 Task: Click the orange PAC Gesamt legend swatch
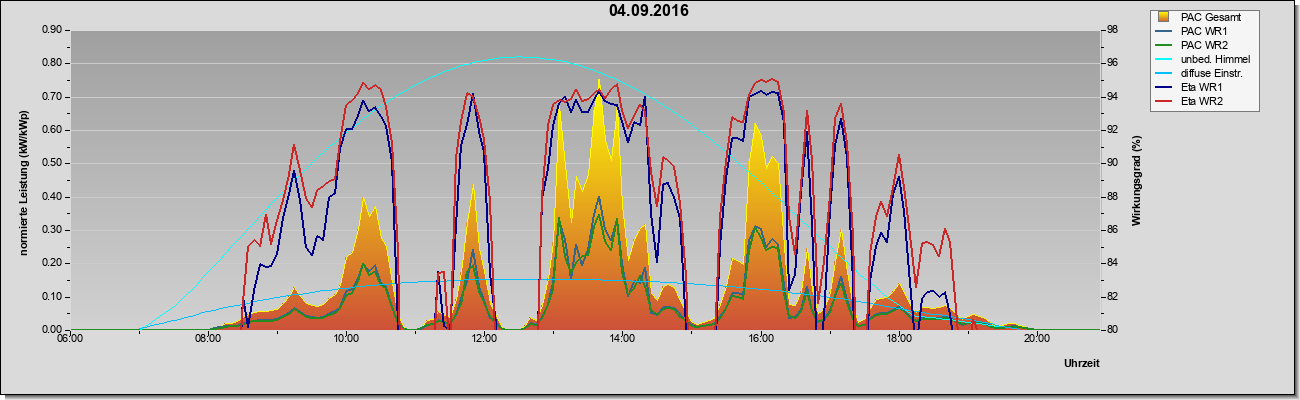(x=1165, y=17)
